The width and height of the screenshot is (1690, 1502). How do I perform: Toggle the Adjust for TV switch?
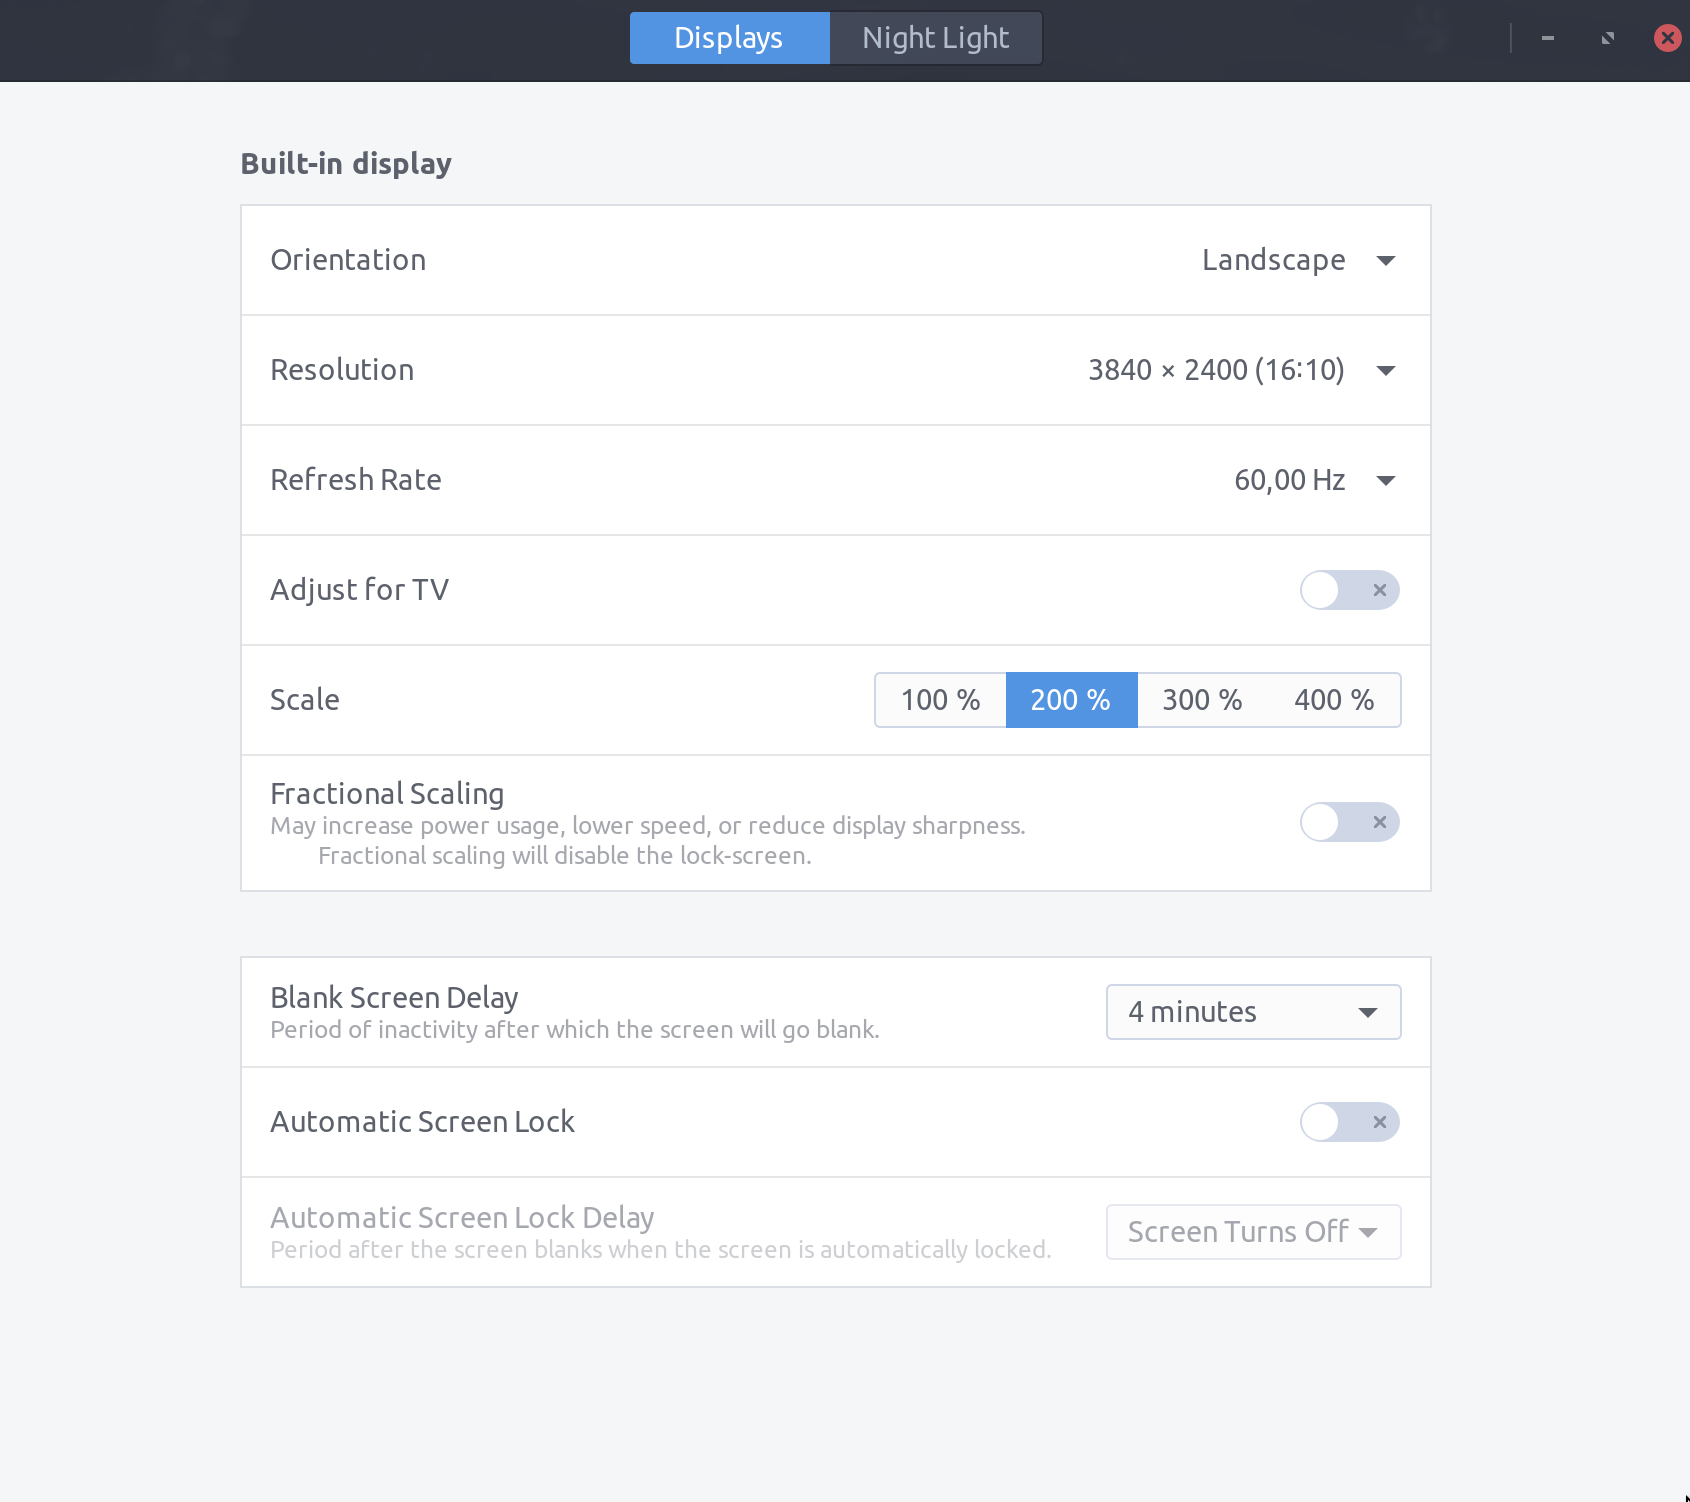pos(1349,590)
